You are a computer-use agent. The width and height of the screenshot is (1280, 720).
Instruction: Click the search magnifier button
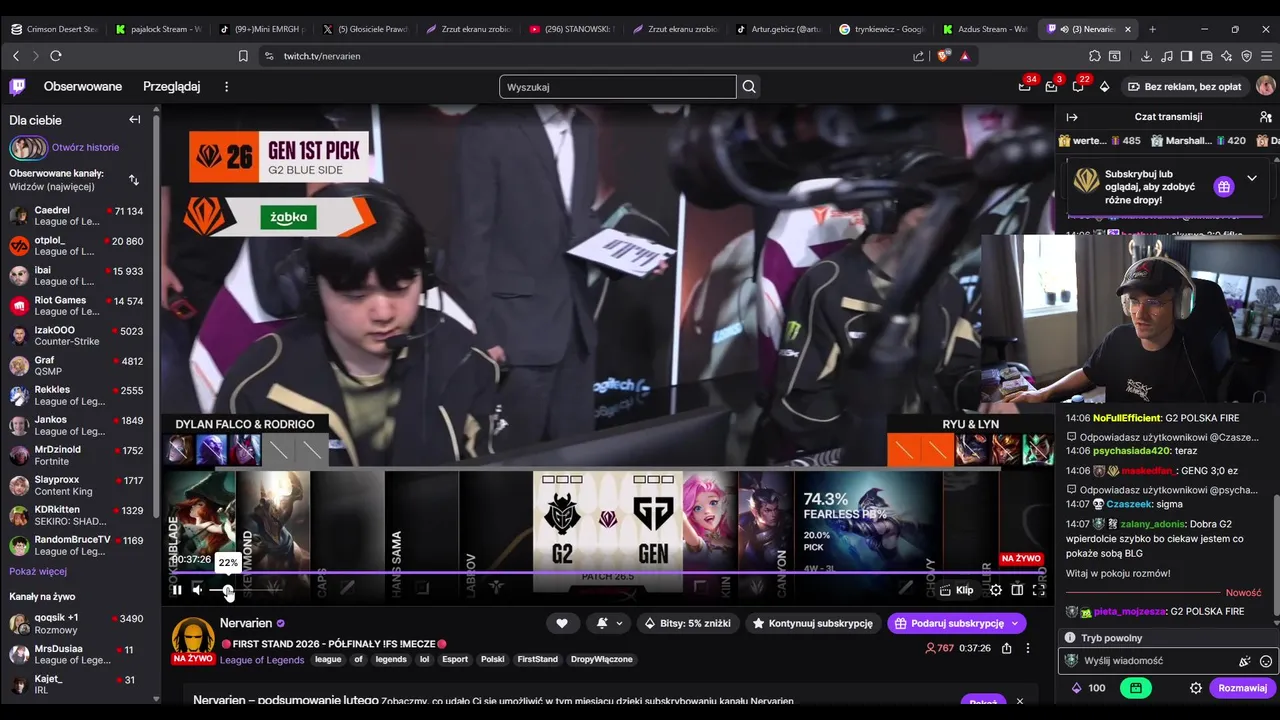[x=749, y=87]
